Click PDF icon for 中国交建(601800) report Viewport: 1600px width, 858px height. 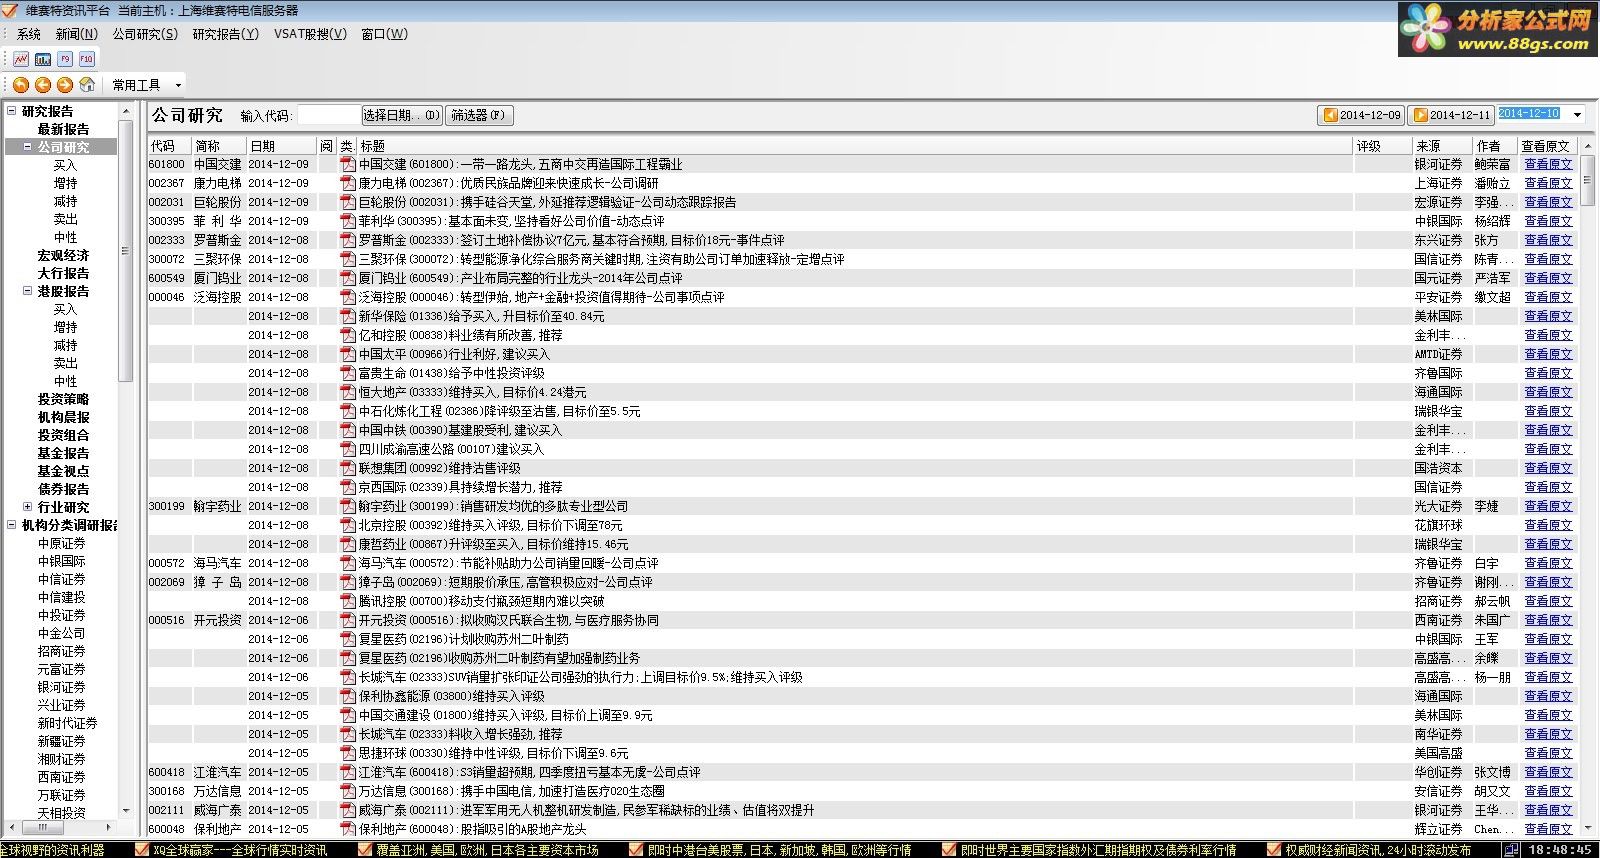[x=348, y=164]
